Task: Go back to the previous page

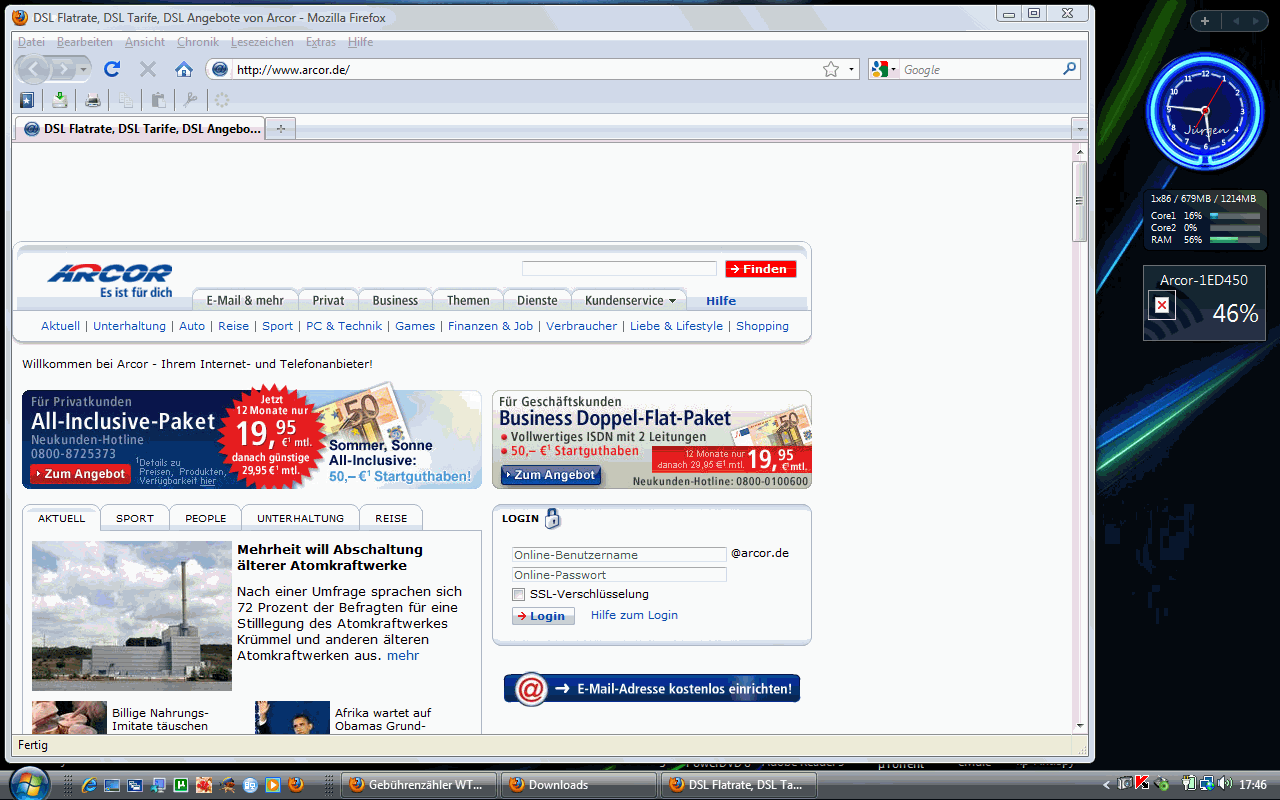Action: [33, 69]
